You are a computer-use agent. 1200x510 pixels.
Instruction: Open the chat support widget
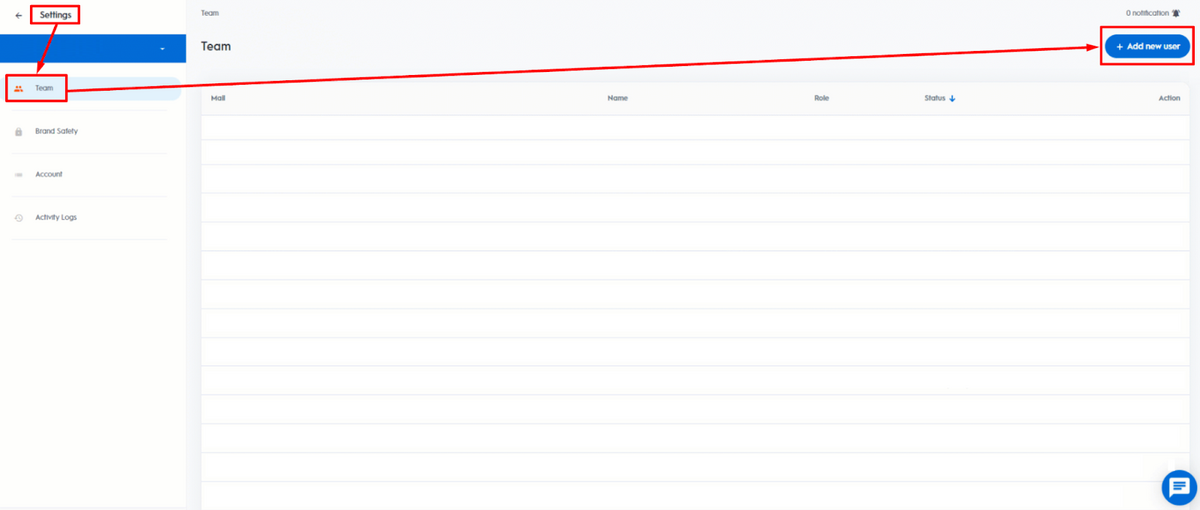(1179, 487)
